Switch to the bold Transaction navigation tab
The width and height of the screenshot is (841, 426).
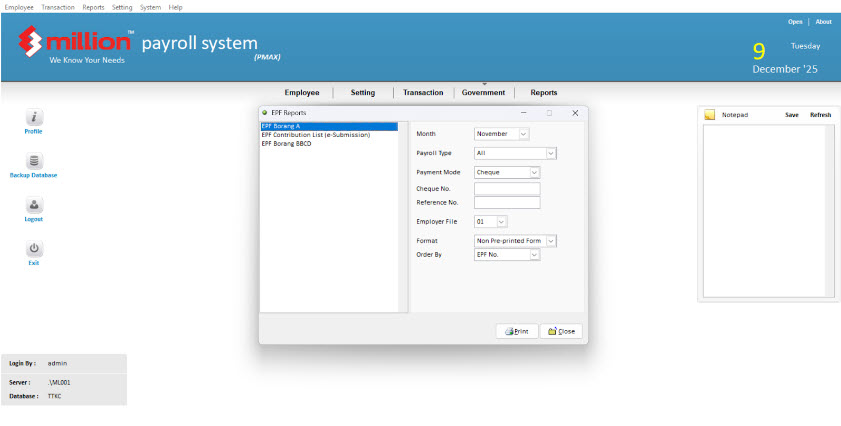point(423,92)
